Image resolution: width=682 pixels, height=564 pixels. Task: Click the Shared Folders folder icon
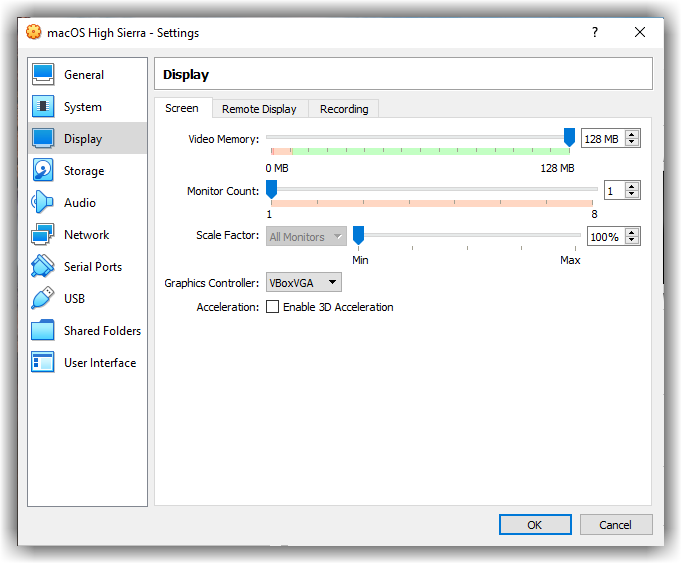(43, 331)
